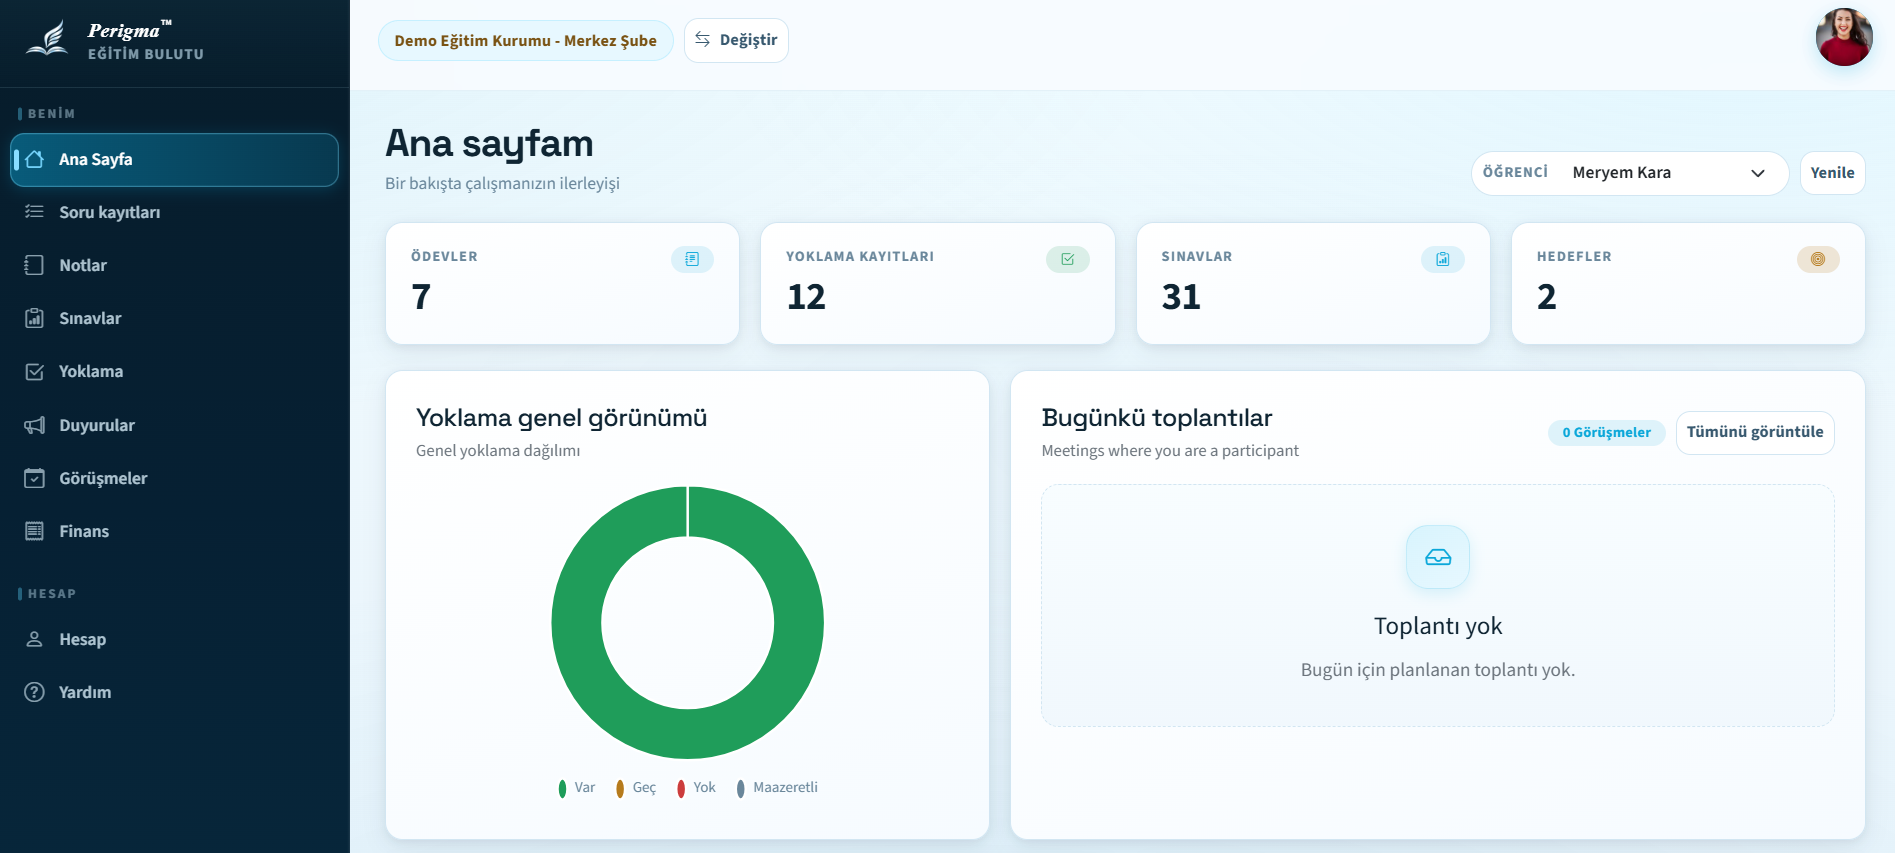Click Tümünü görüntüle button for meetings
This screenshot has height=853, width=1895.
coord(1754,432)
